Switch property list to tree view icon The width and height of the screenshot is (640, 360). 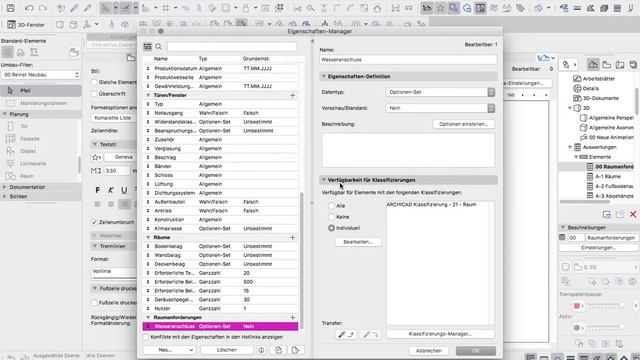[148, 47]
